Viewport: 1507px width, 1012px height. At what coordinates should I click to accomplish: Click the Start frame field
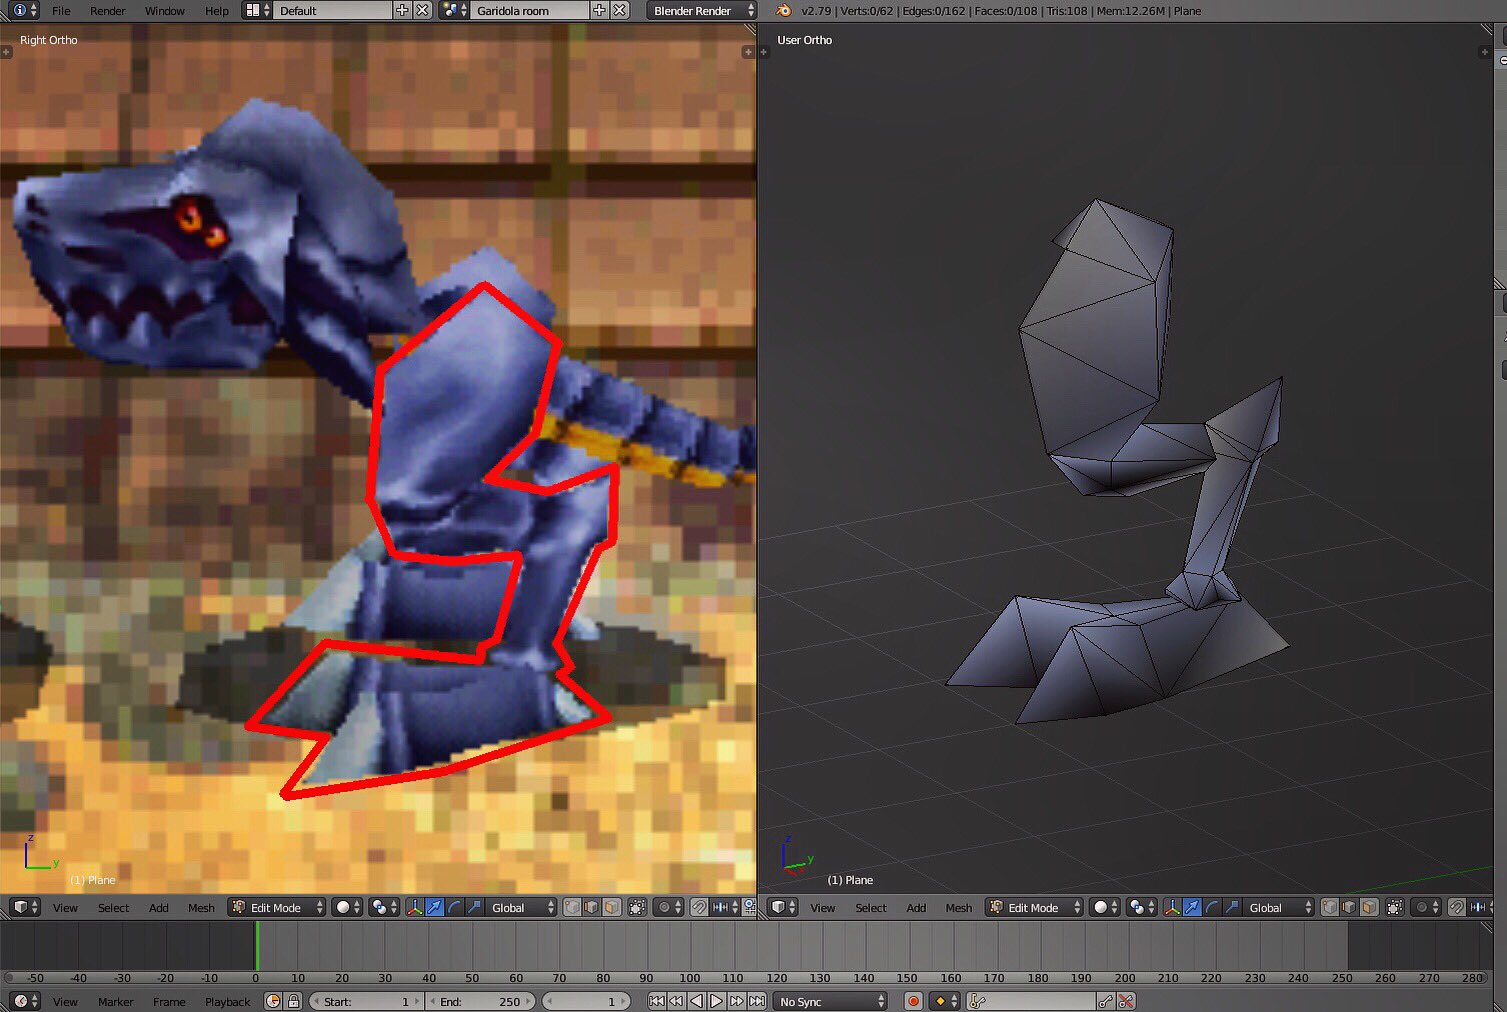pyautogui.click(x=366, y=1001)
